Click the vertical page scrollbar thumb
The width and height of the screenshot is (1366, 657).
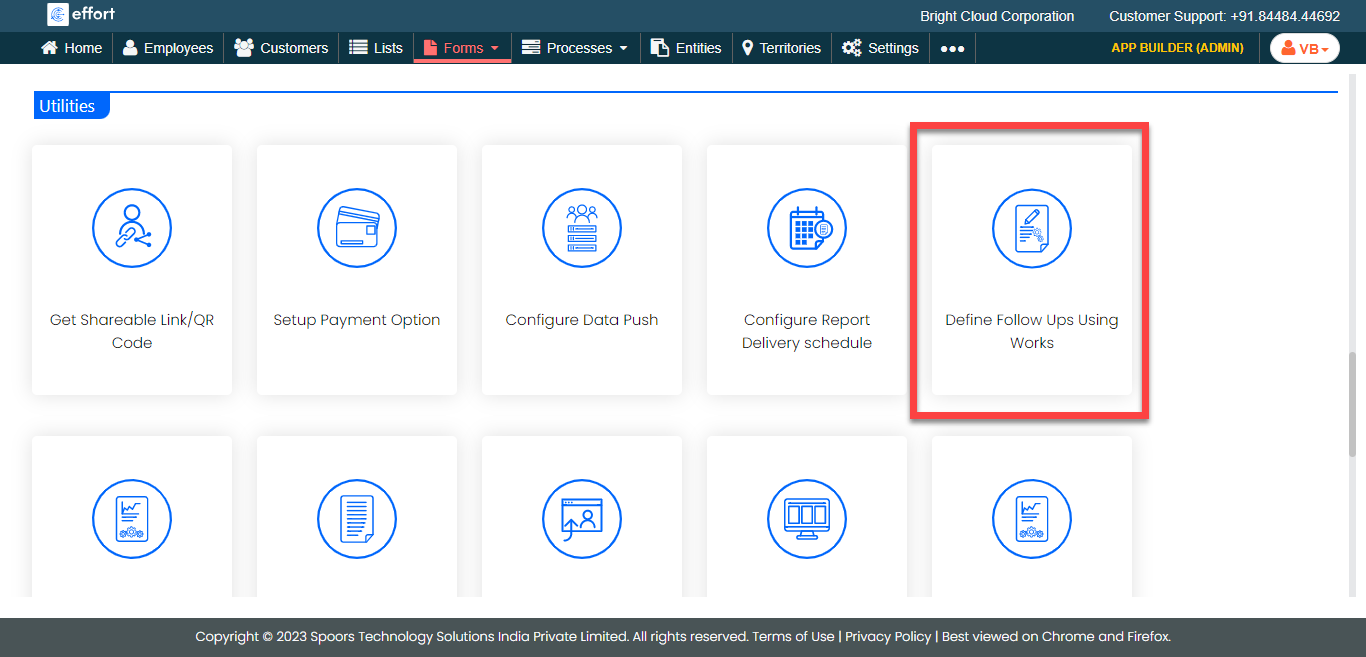pyautogui.click(x=1353, y=402)
